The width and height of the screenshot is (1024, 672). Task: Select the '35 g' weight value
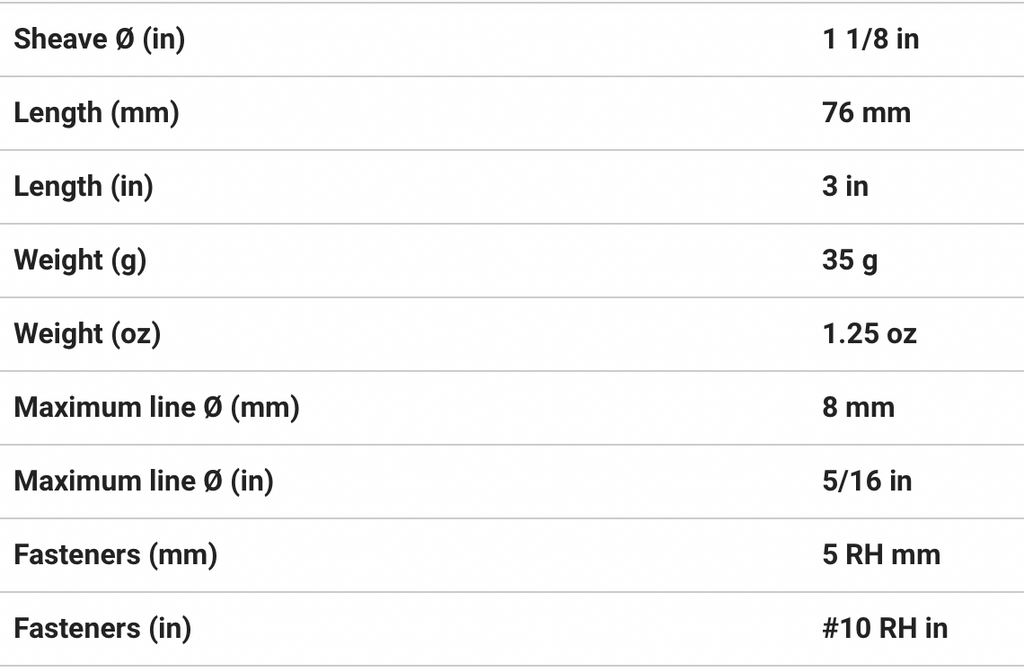(850, 260)
